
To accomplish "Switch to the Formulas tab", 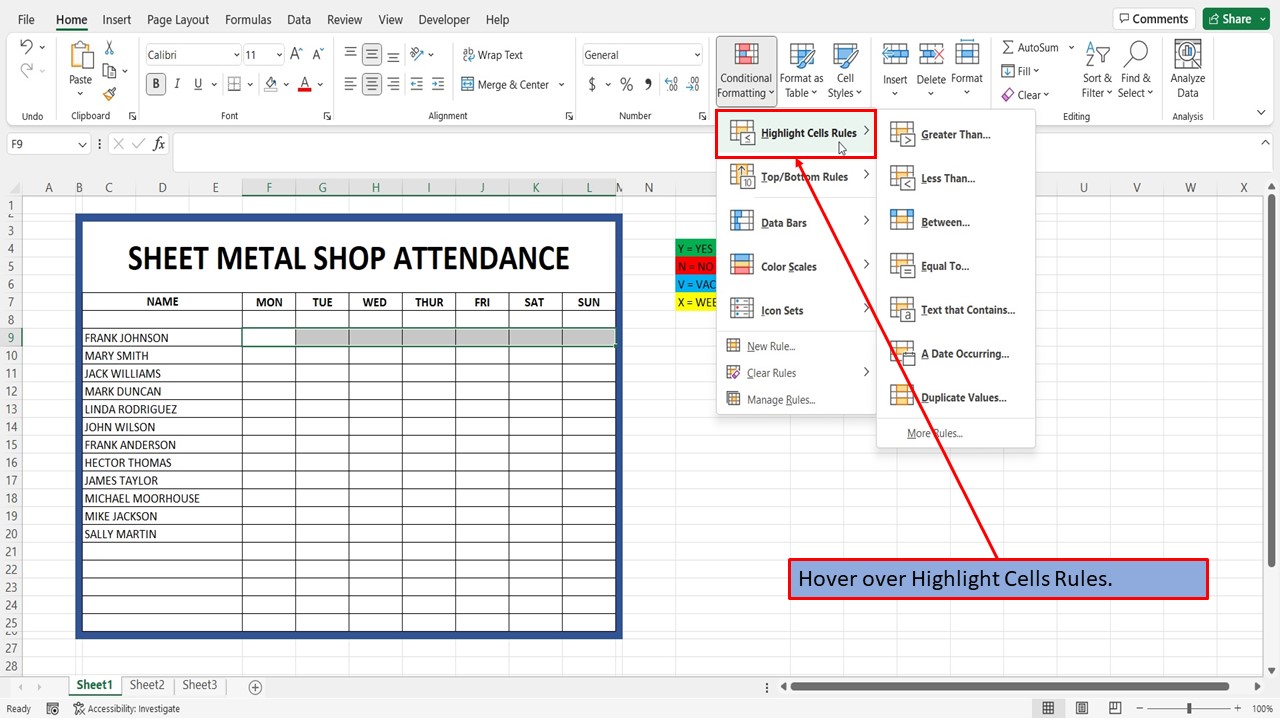I will point(248,19).
